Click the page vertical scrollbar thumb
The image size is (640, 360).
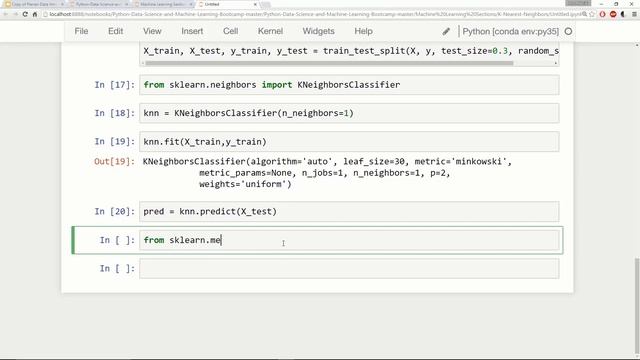[637, 307]
